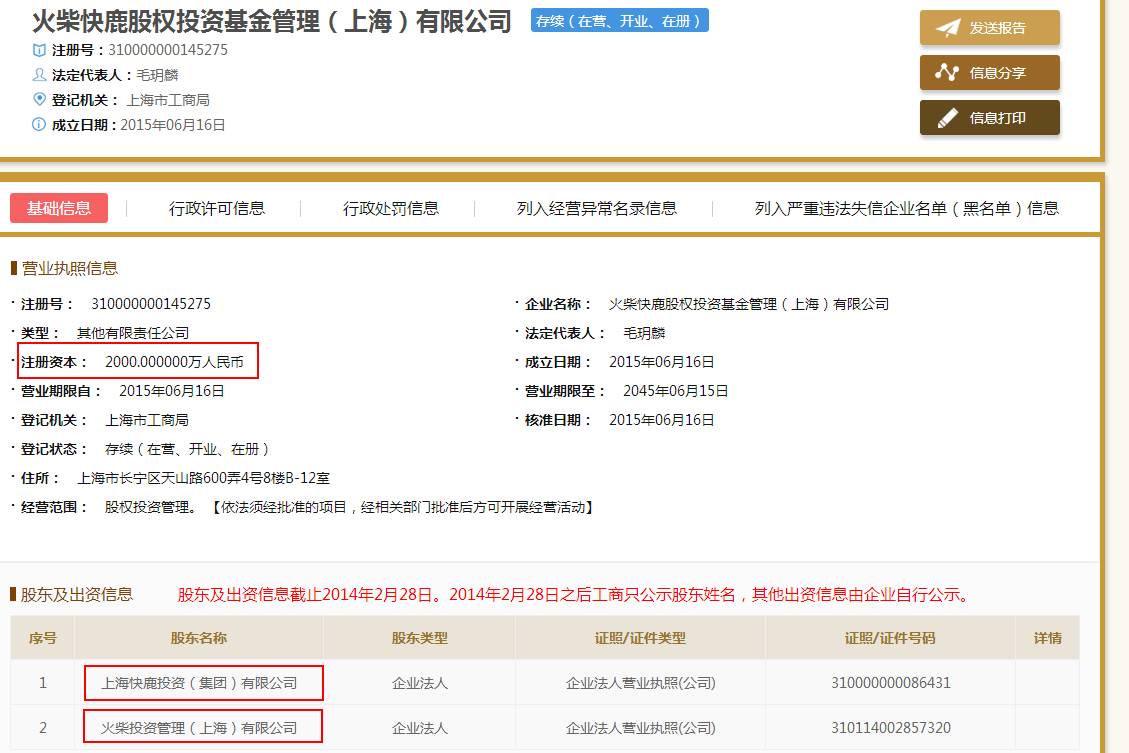Click the 营业期限至 date 2045年06月15日
The image size is (1129, 753).
click(675, 391)
